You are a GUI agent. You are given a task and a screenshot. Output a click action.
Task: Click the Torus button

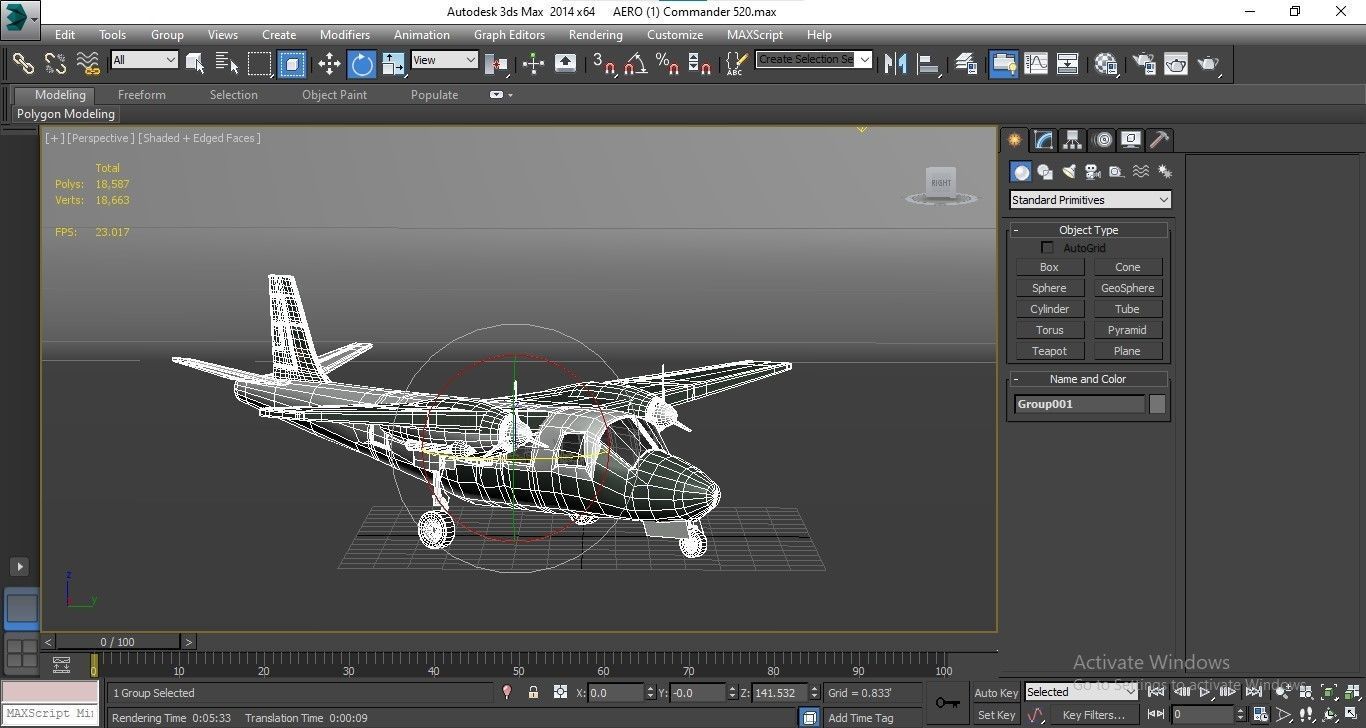pos(1049,330)
